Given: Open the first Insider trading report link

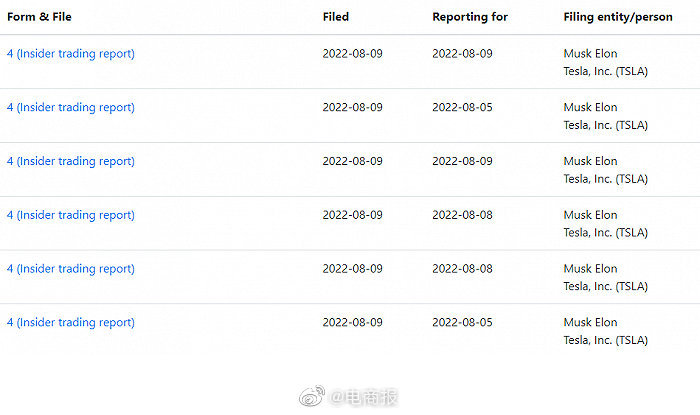Looking at the screenshot, I should [x=71, y=54].
